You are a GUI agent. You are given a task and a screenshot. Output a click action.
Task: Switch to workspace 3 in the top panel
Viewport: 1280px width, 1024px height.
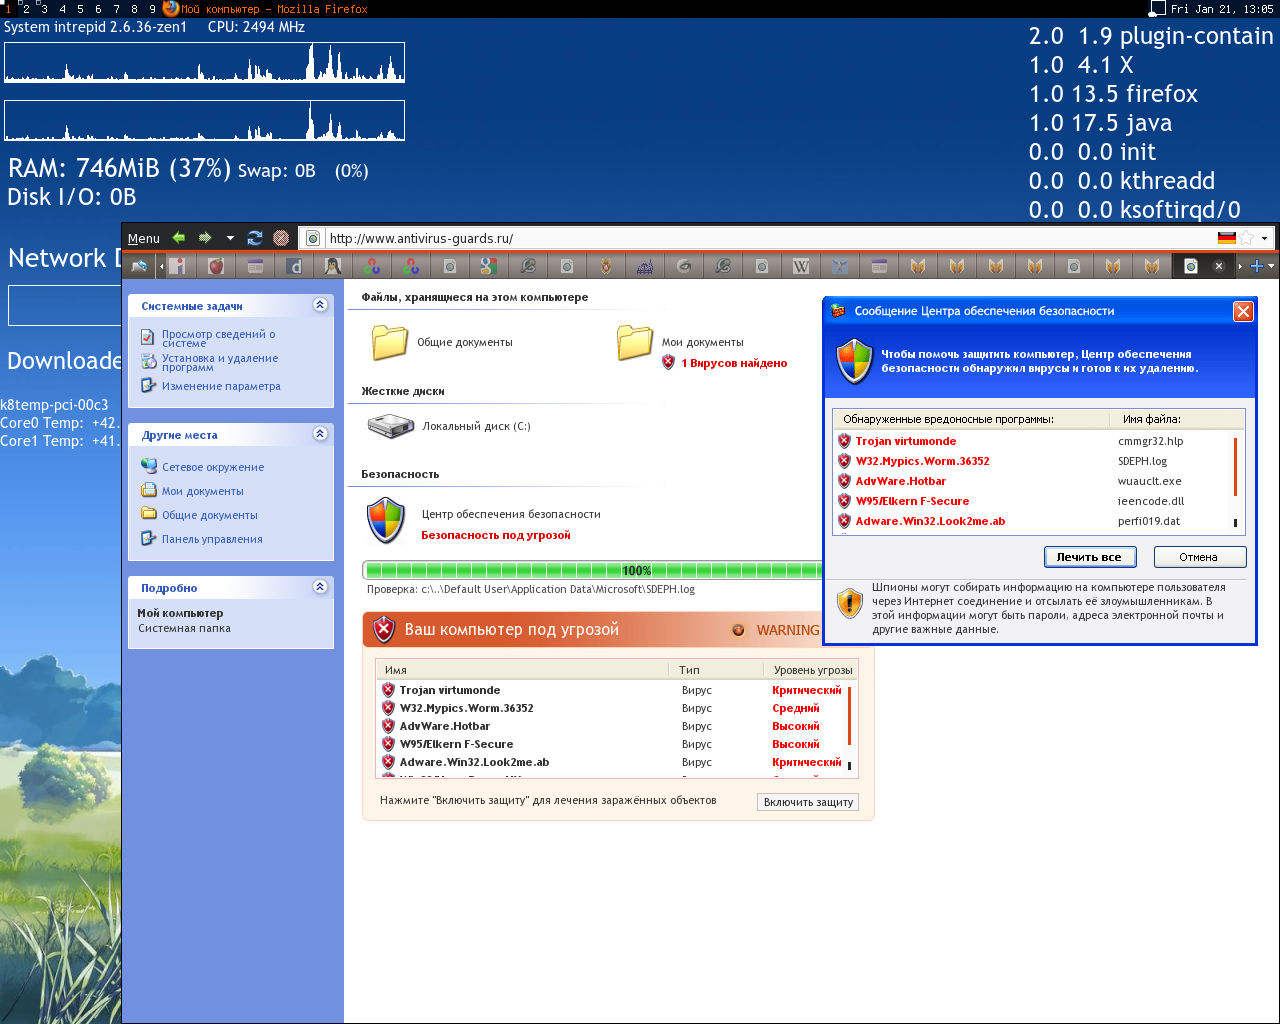44,8
